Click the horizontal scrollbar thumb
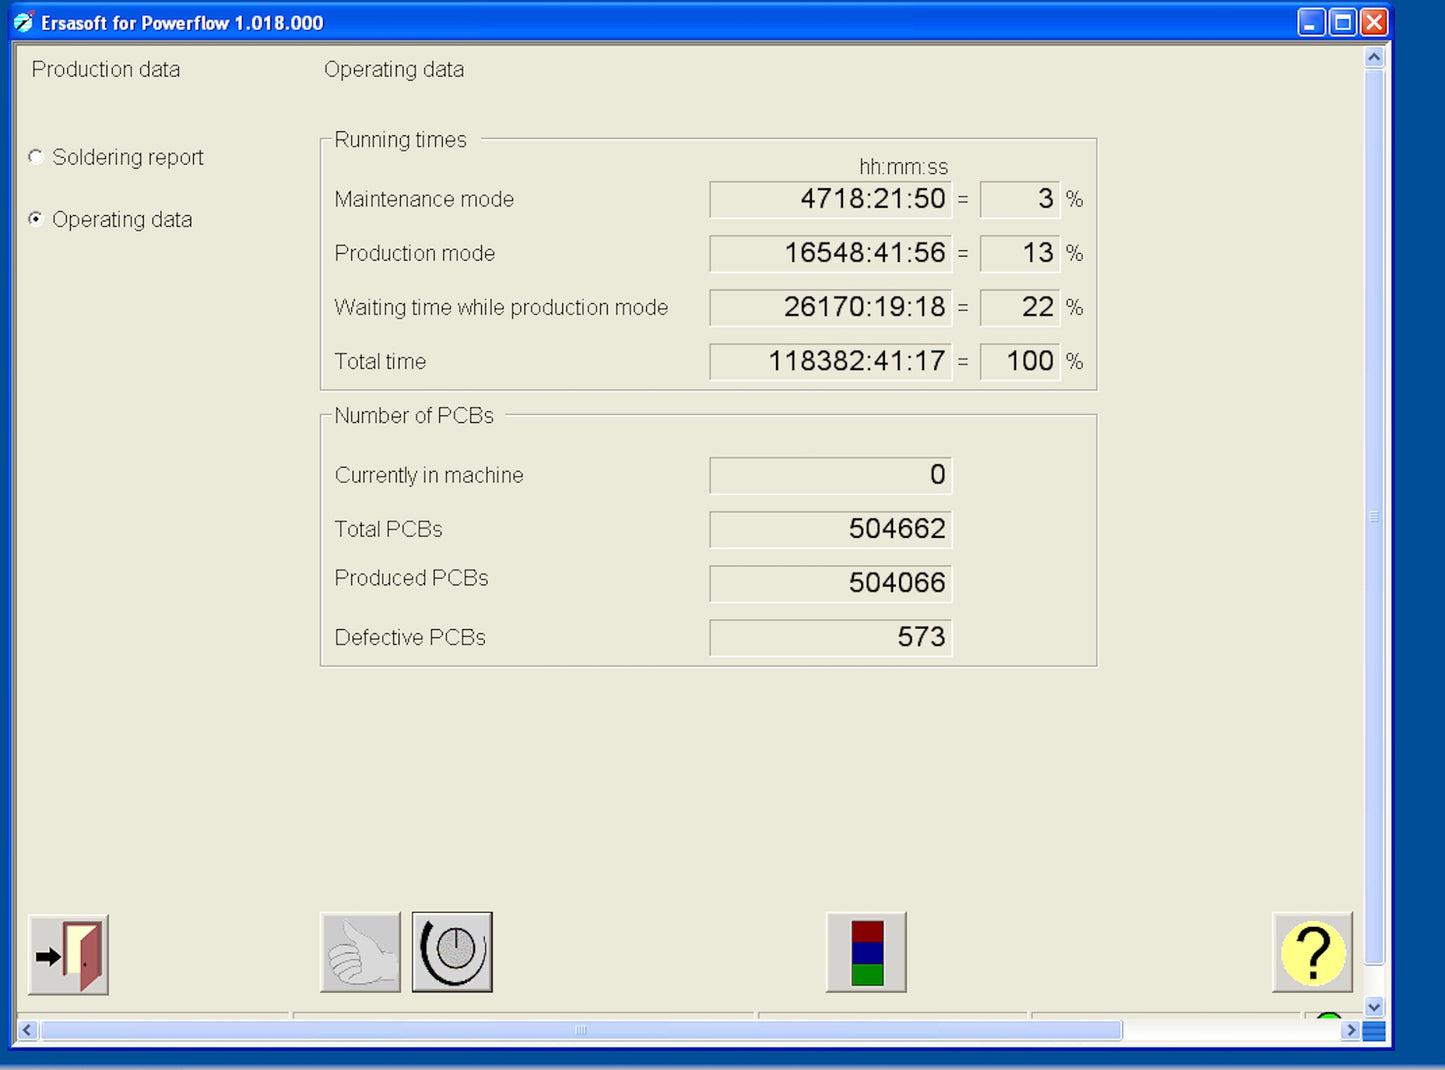Screen dimensions: 1445x1070 (x=580, y=1030)
